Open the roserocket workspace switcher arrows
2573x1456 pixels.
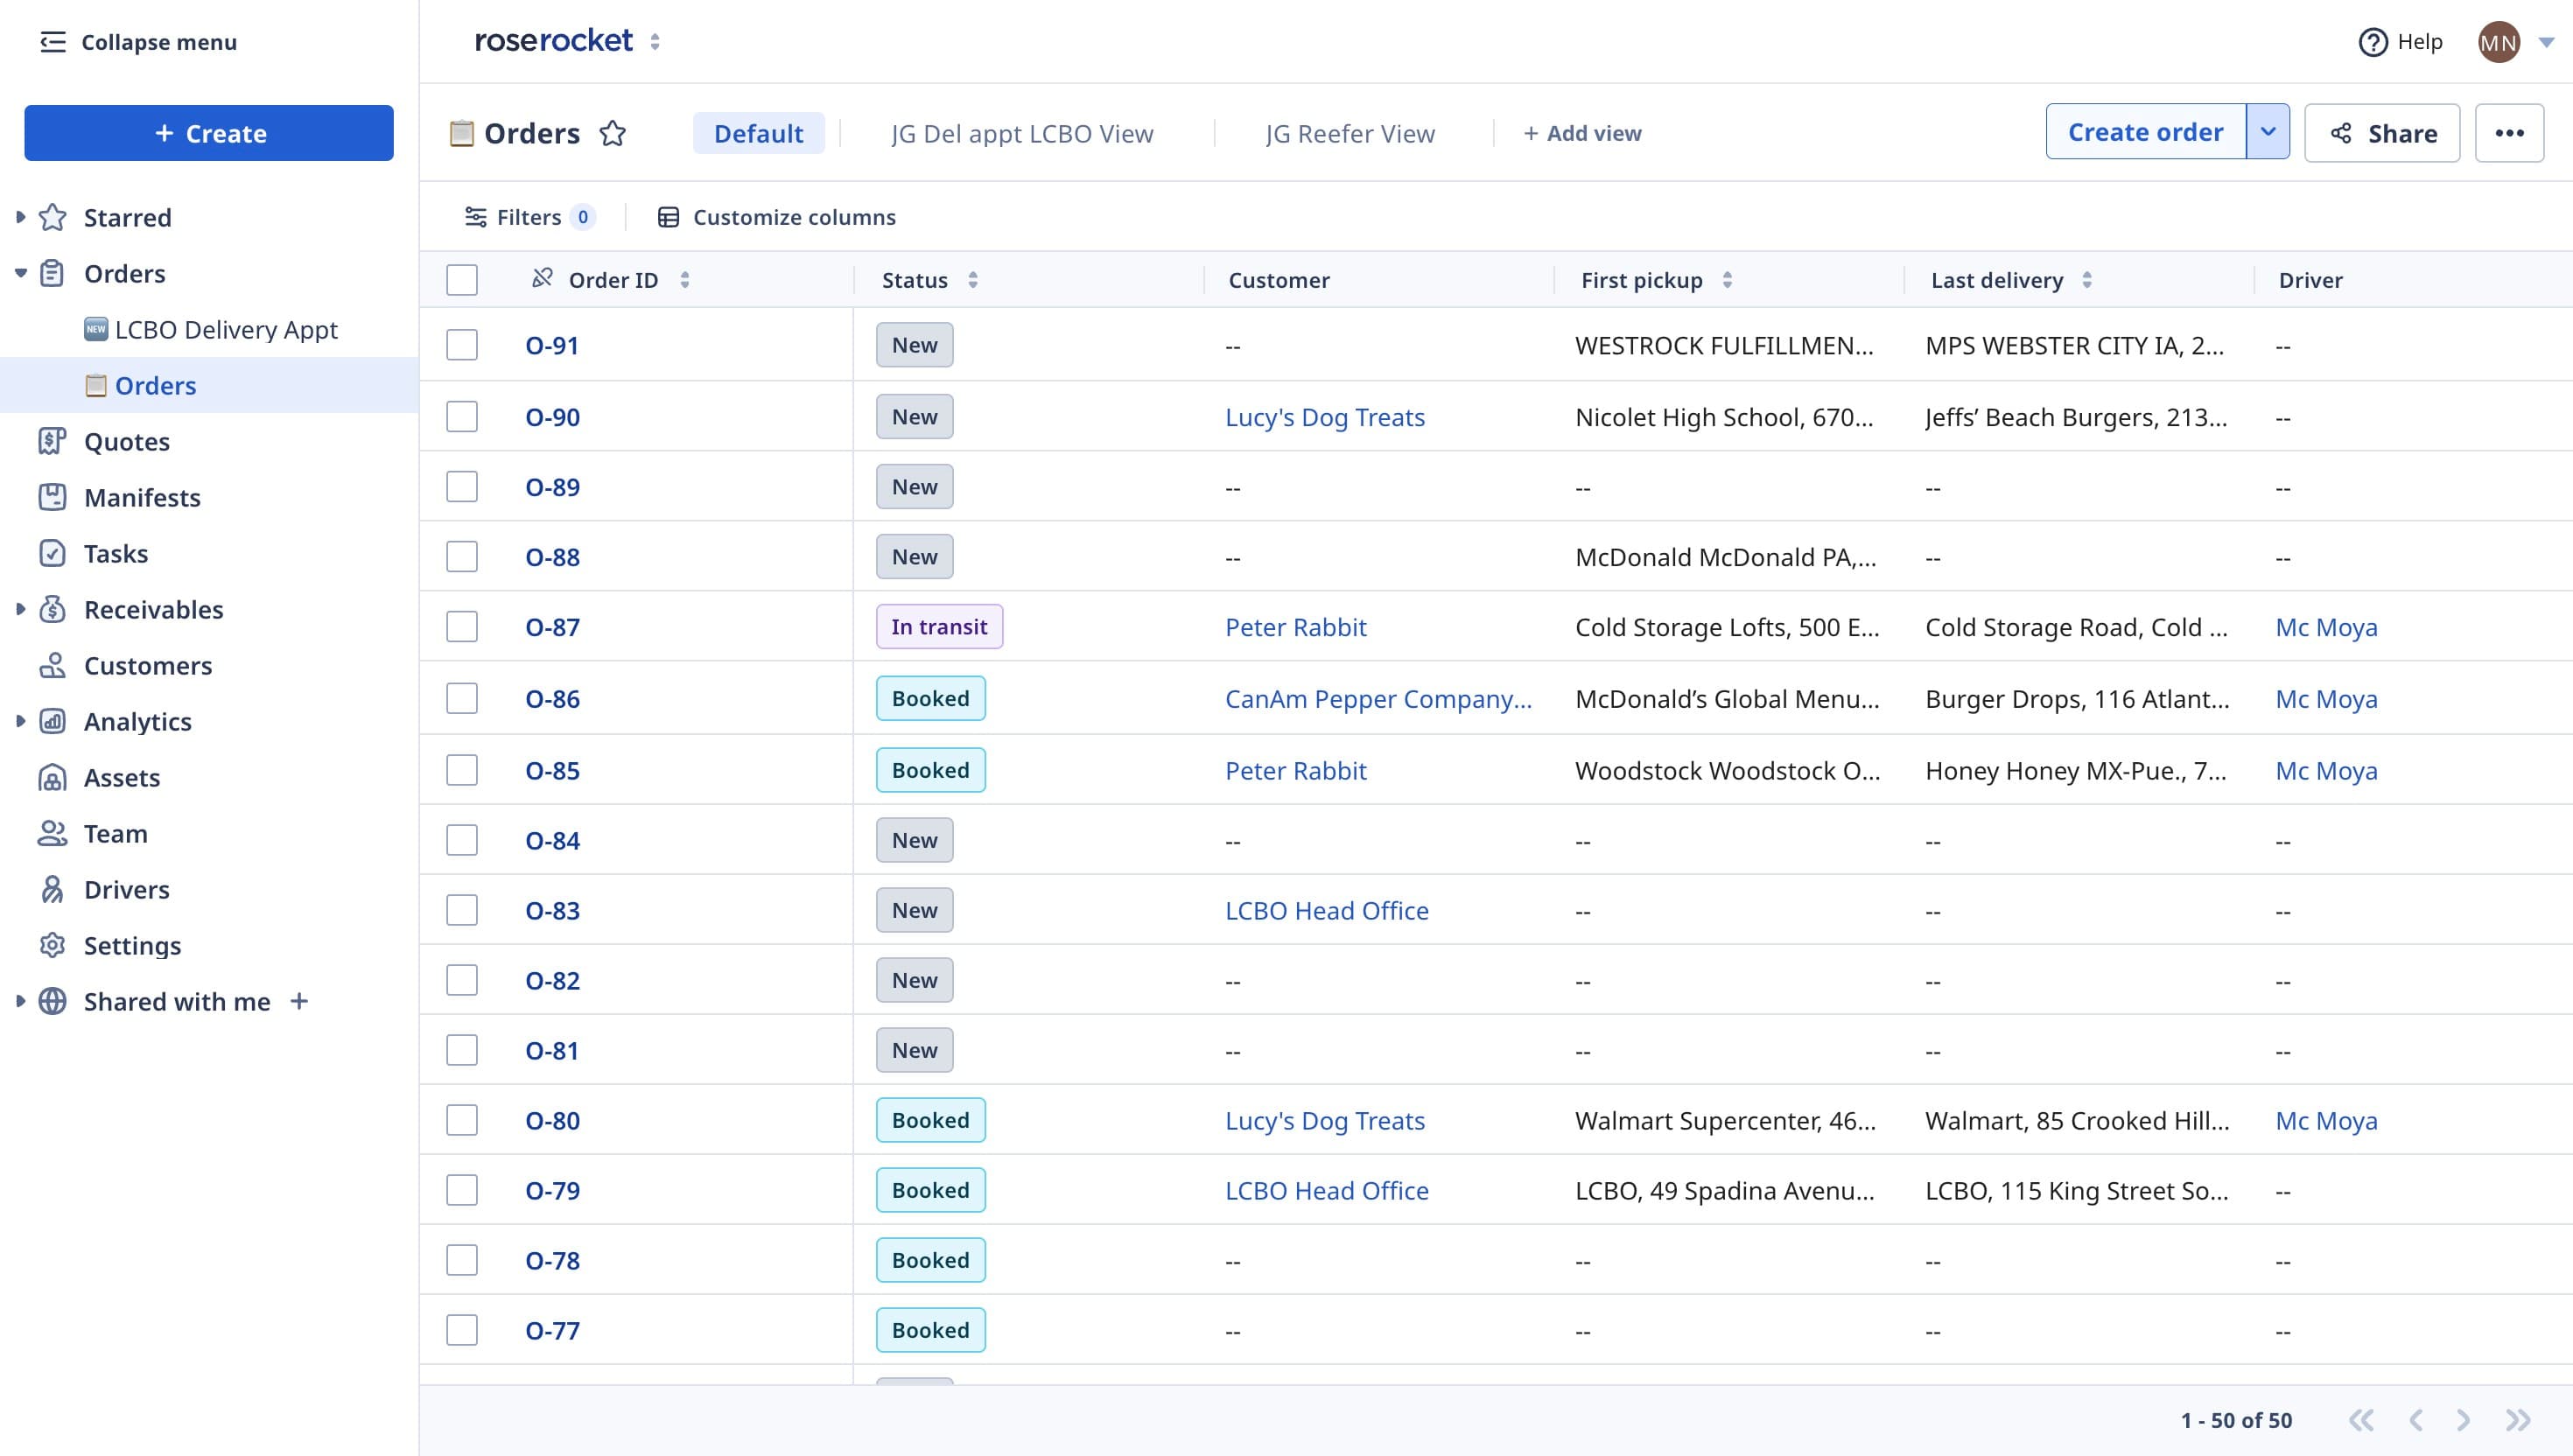[x=655, y=42]
